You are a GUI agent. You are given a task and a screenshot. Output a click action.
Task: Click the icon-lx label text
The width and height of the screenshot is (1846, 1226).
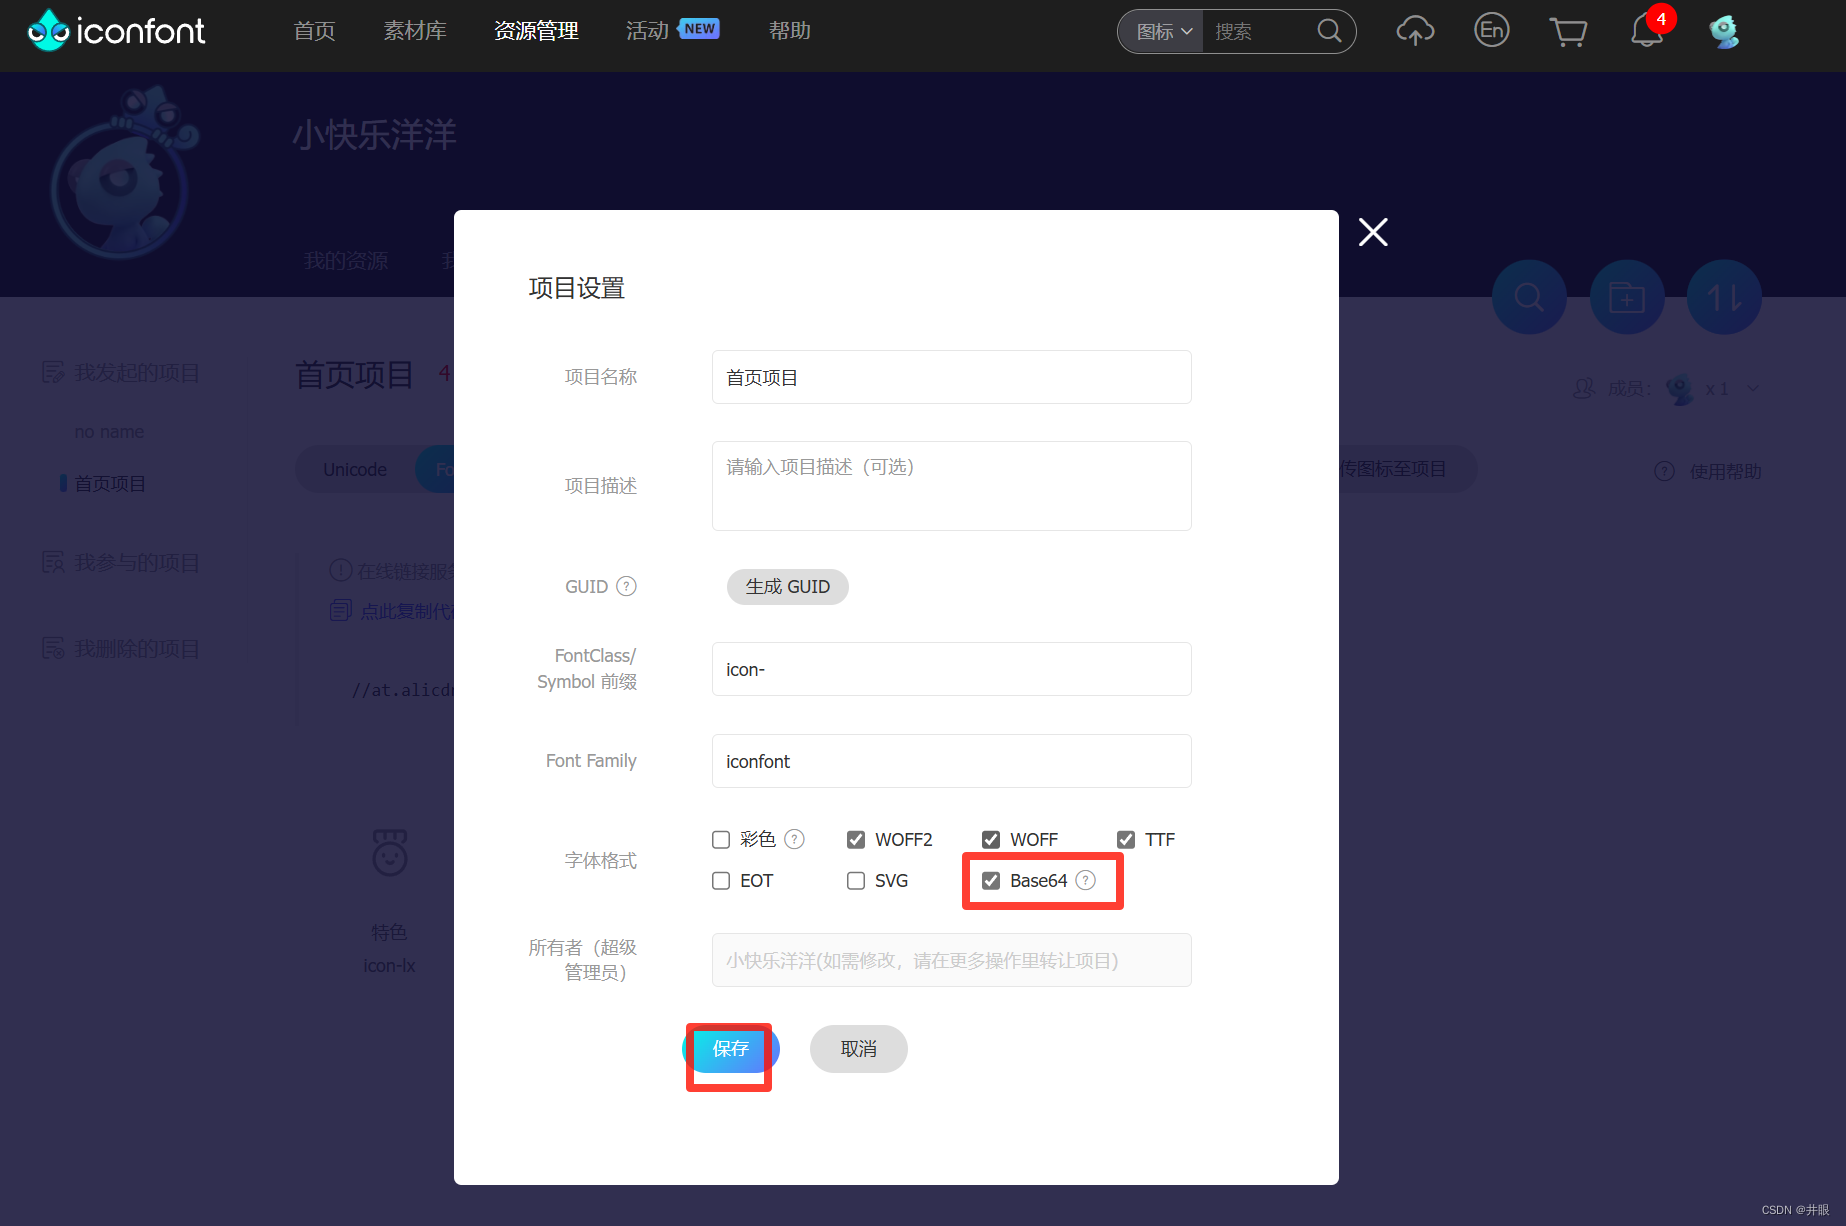point(389,966)
